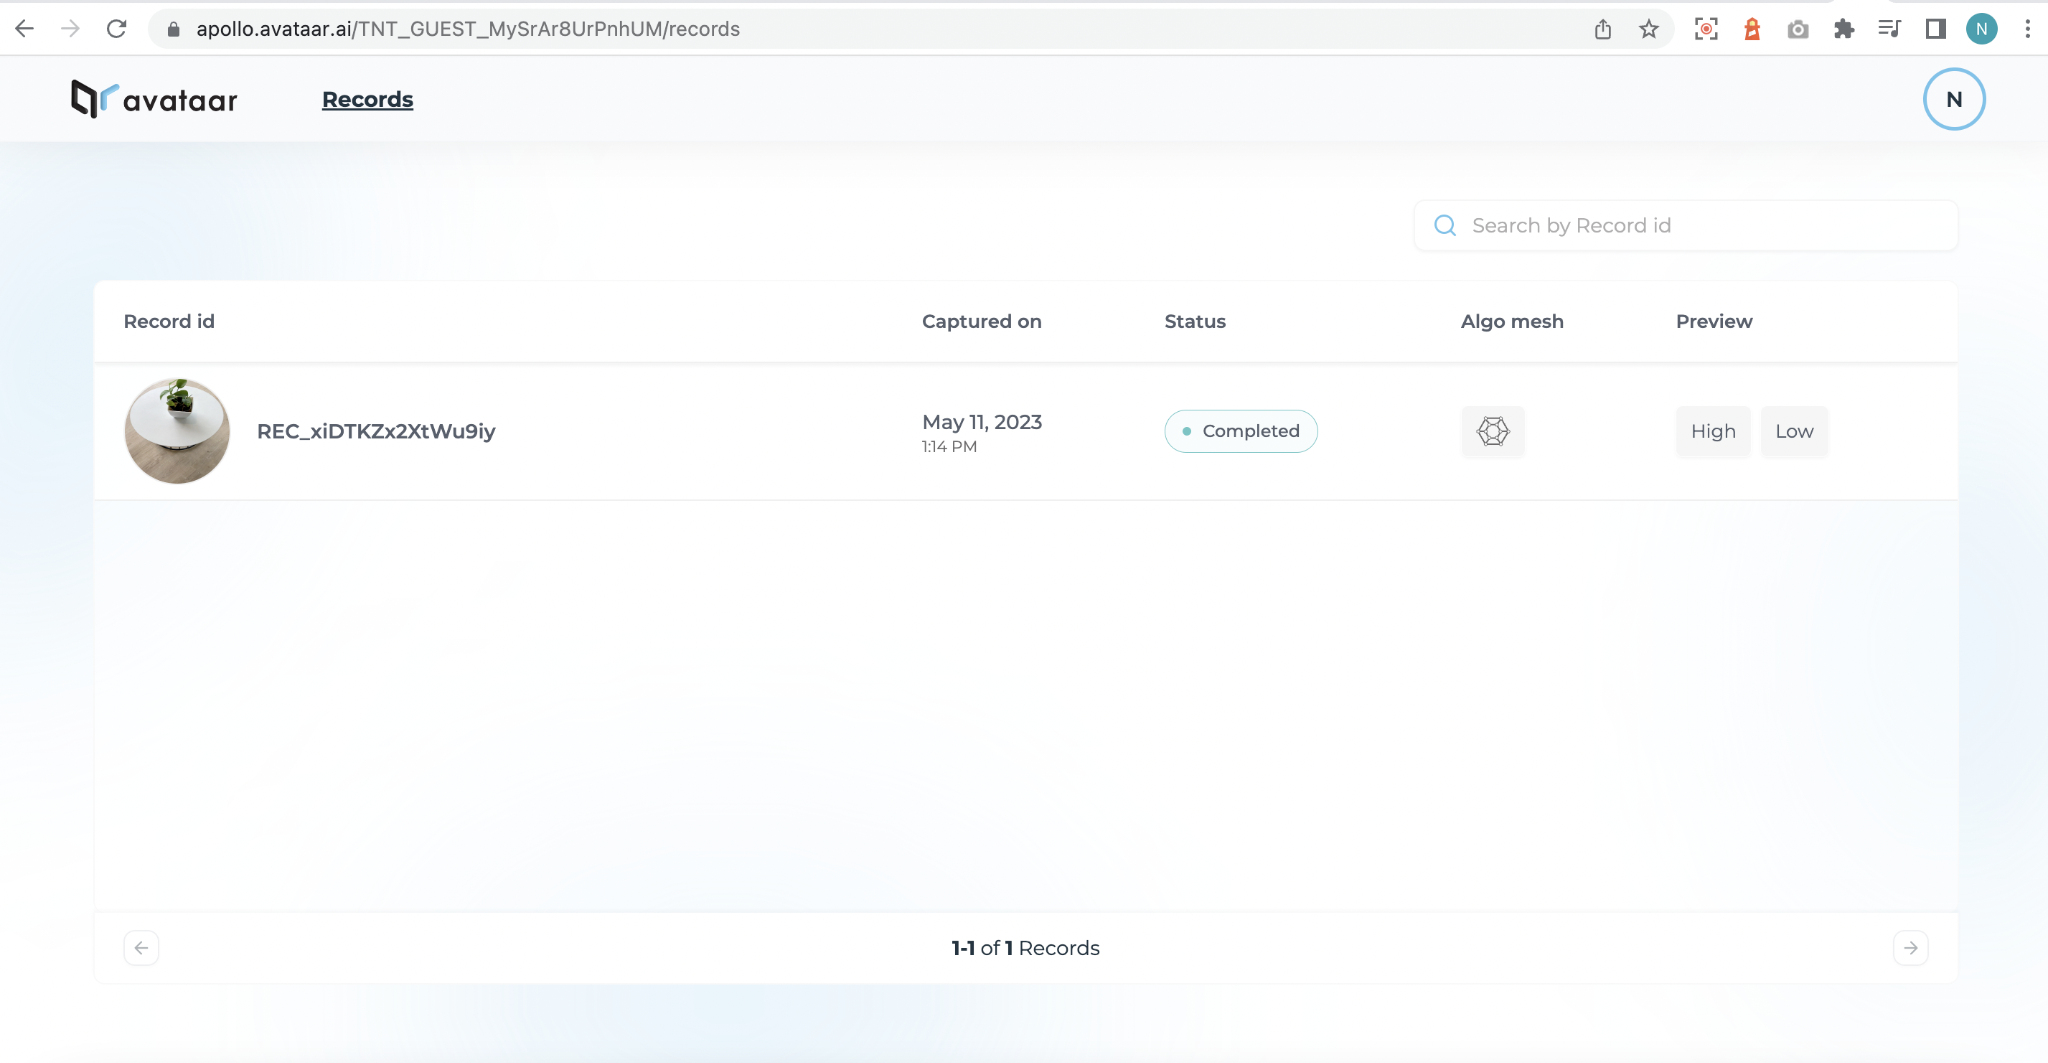Viewport: 2048px width, 1063px height.
Task: Toggle the browser side panel
Action: 1936,29
